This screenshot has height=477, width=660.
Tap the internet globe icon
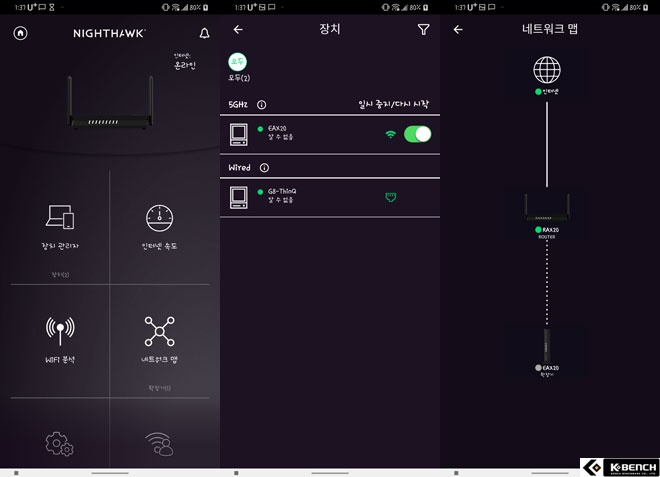tap(547, 70)
